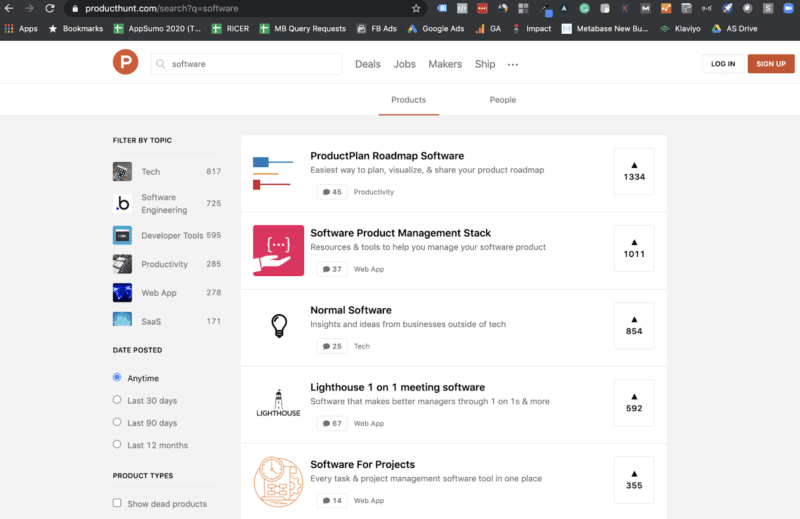Upvote Software Product Management Stack
The width and height of the screenshot is (800, 519).
click(x=634, y=249)
